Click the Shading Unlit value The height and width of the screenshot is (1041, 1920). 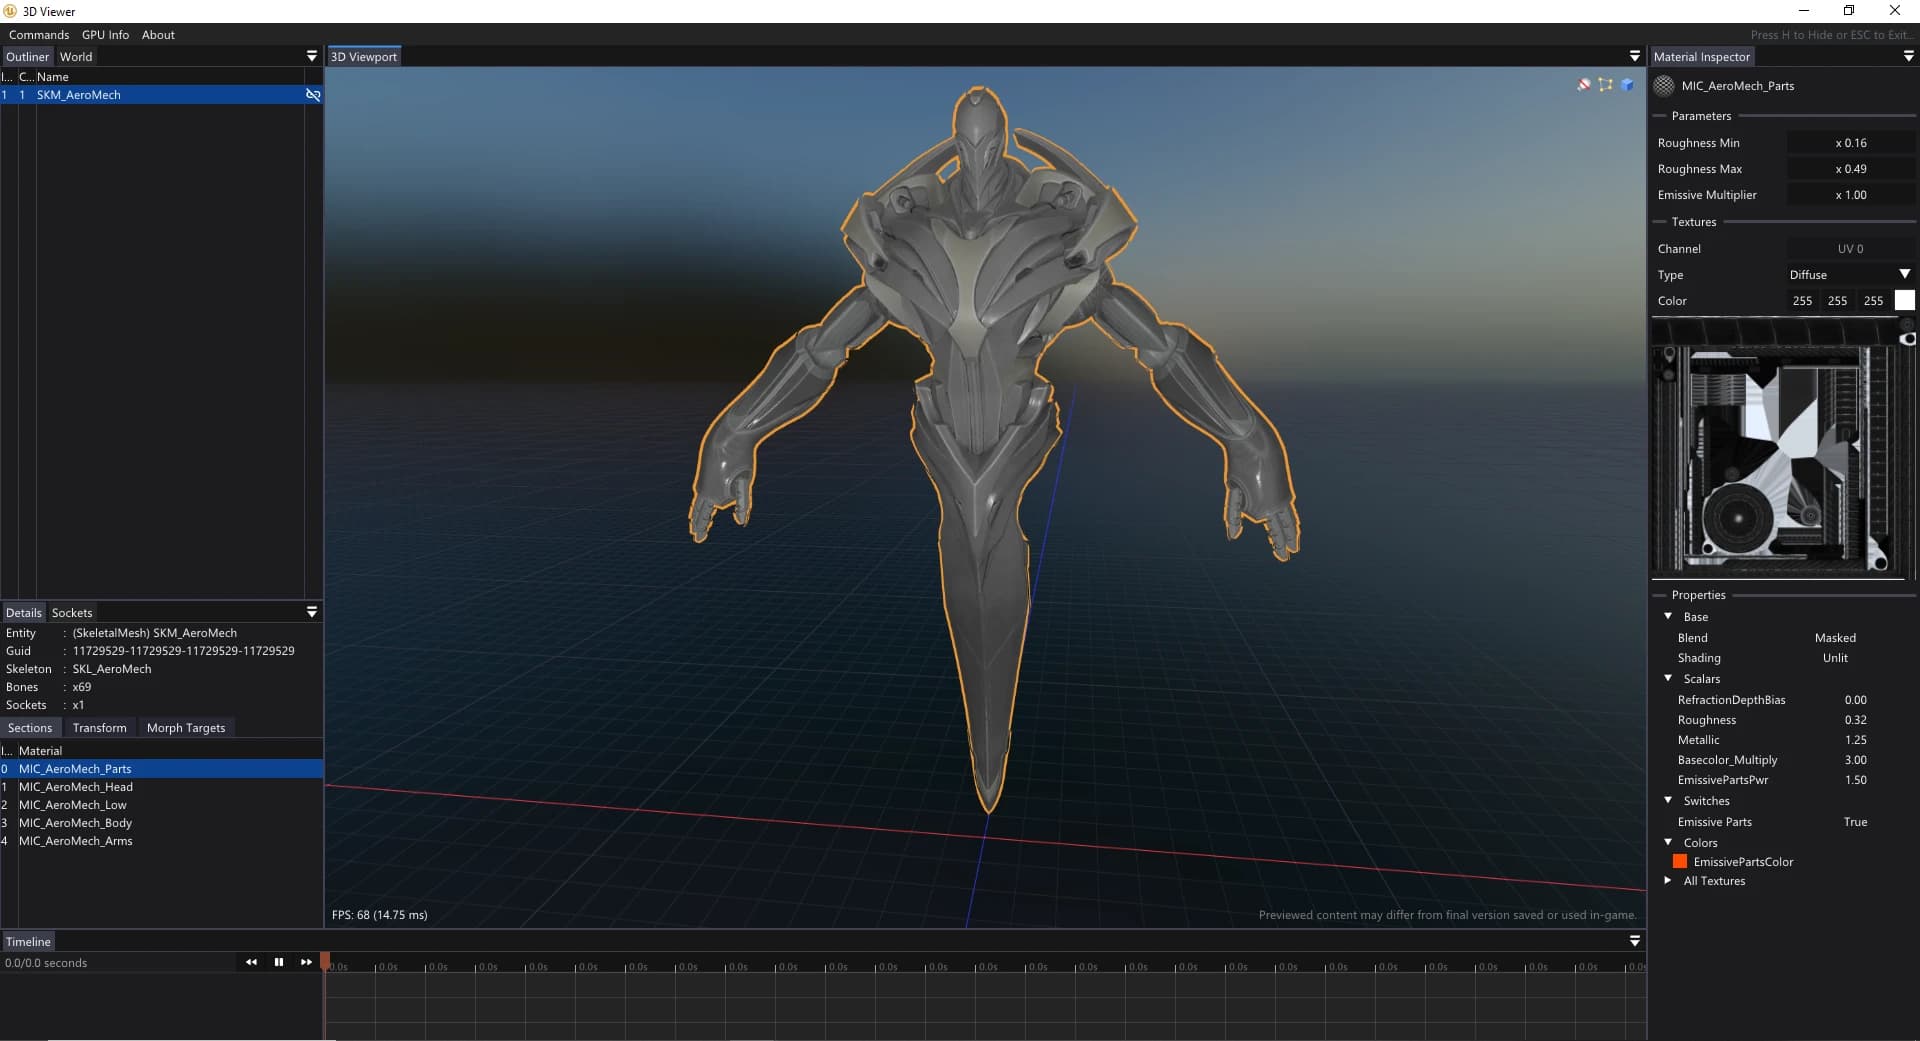[1835, 658]
